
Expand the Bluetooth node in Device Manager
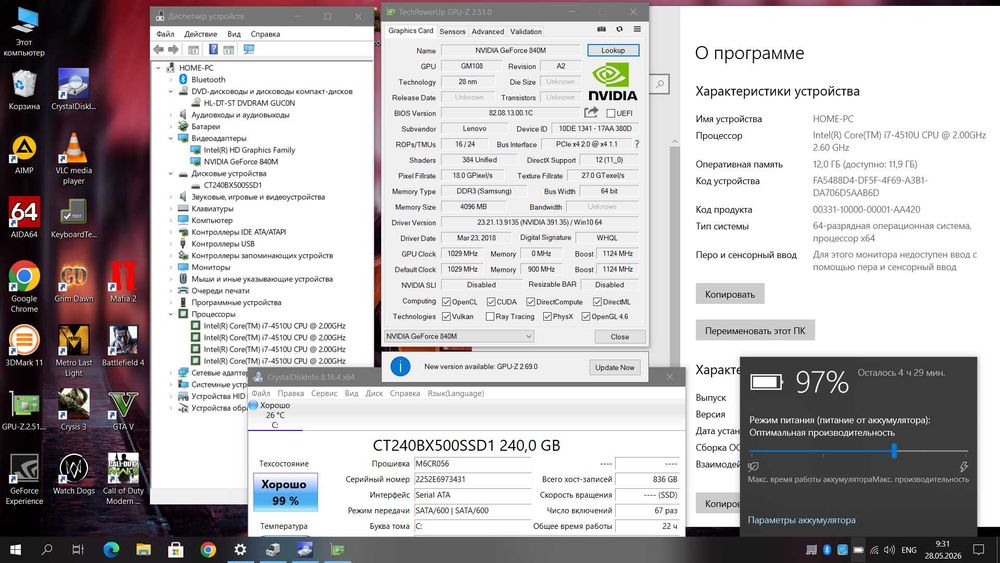pyautogui.click(x=171, y=80)
